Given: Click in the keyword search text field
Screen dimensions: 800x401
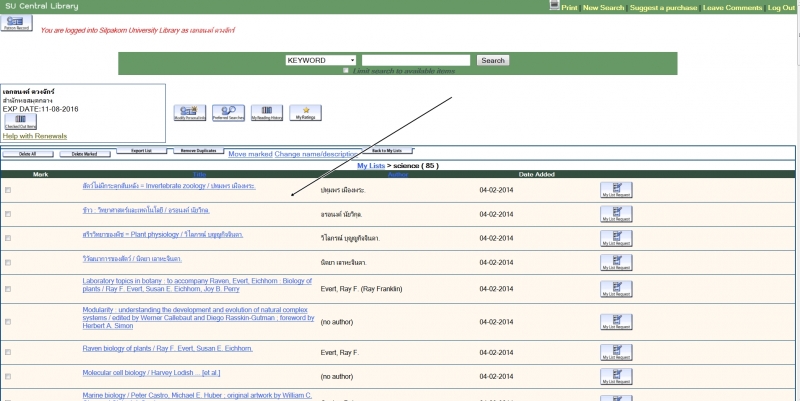Looking at the screenshot, I should pyautogui.click(x=416, y=60).
